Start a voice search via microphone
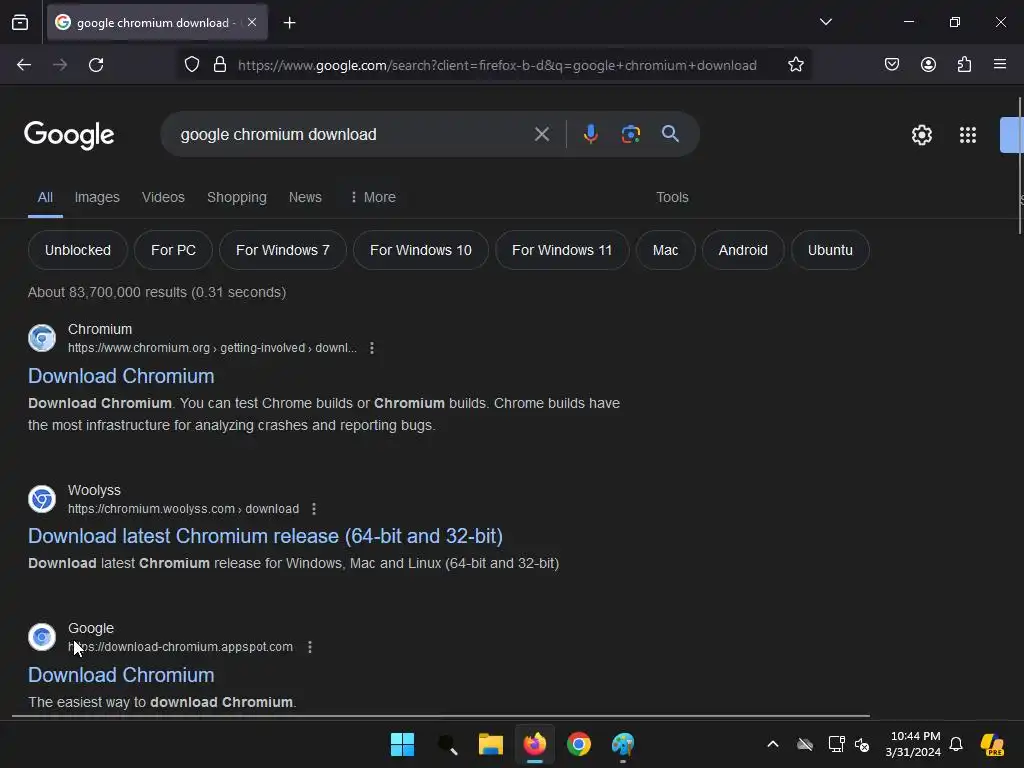The image size is (1024, 768). 590,134
